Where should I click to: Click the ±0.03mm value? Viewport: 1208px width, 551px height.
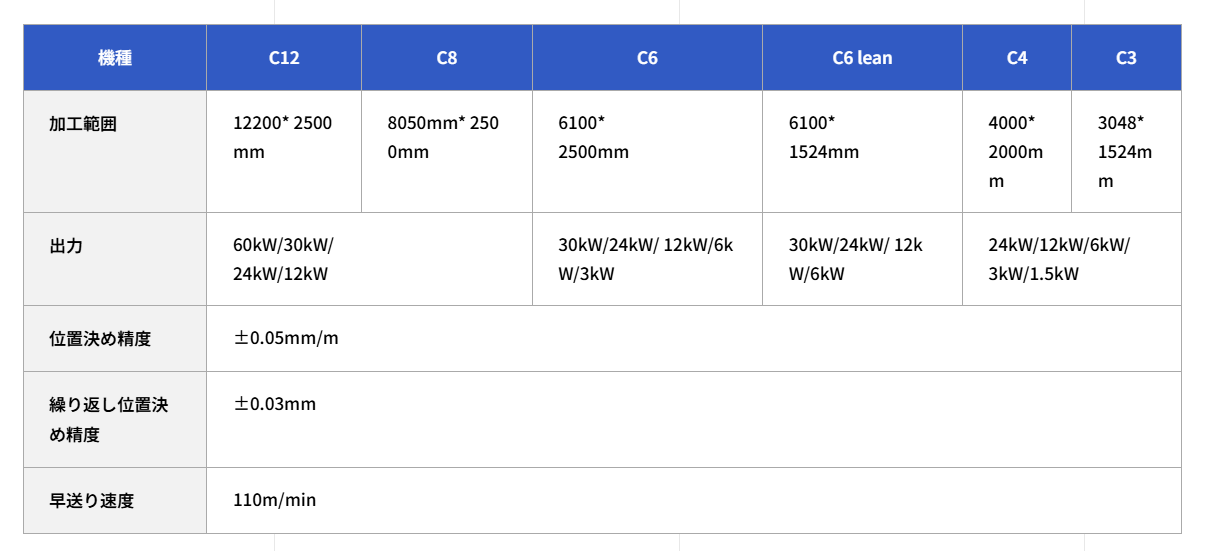[275, 404]
